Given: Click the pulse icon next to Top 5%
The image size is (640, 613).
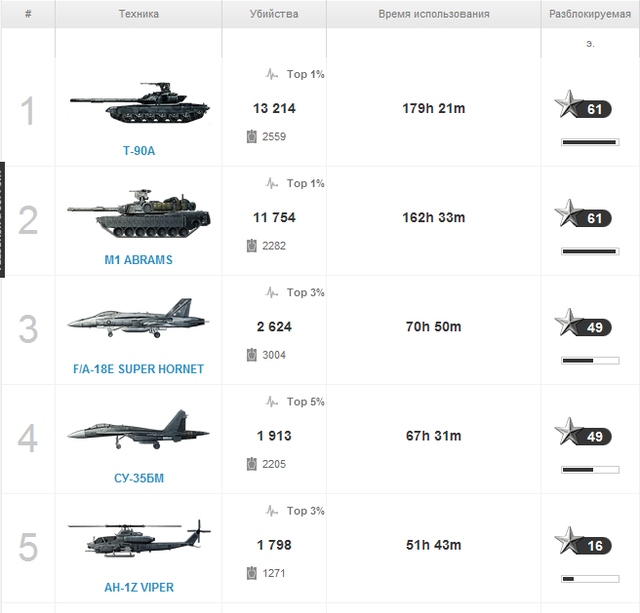Looking at the screenshot, I should (x=272, y=402).
